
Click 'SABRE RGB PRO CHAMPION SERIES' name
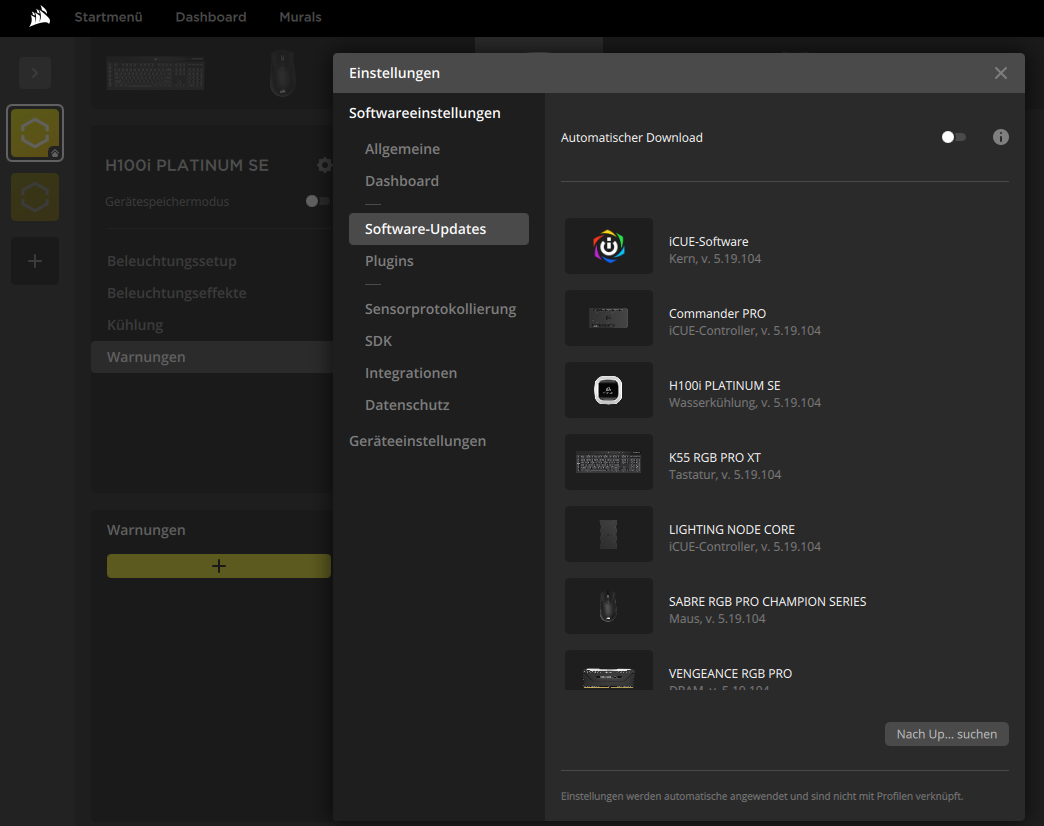pyautogui.click(x=767, y=602)
